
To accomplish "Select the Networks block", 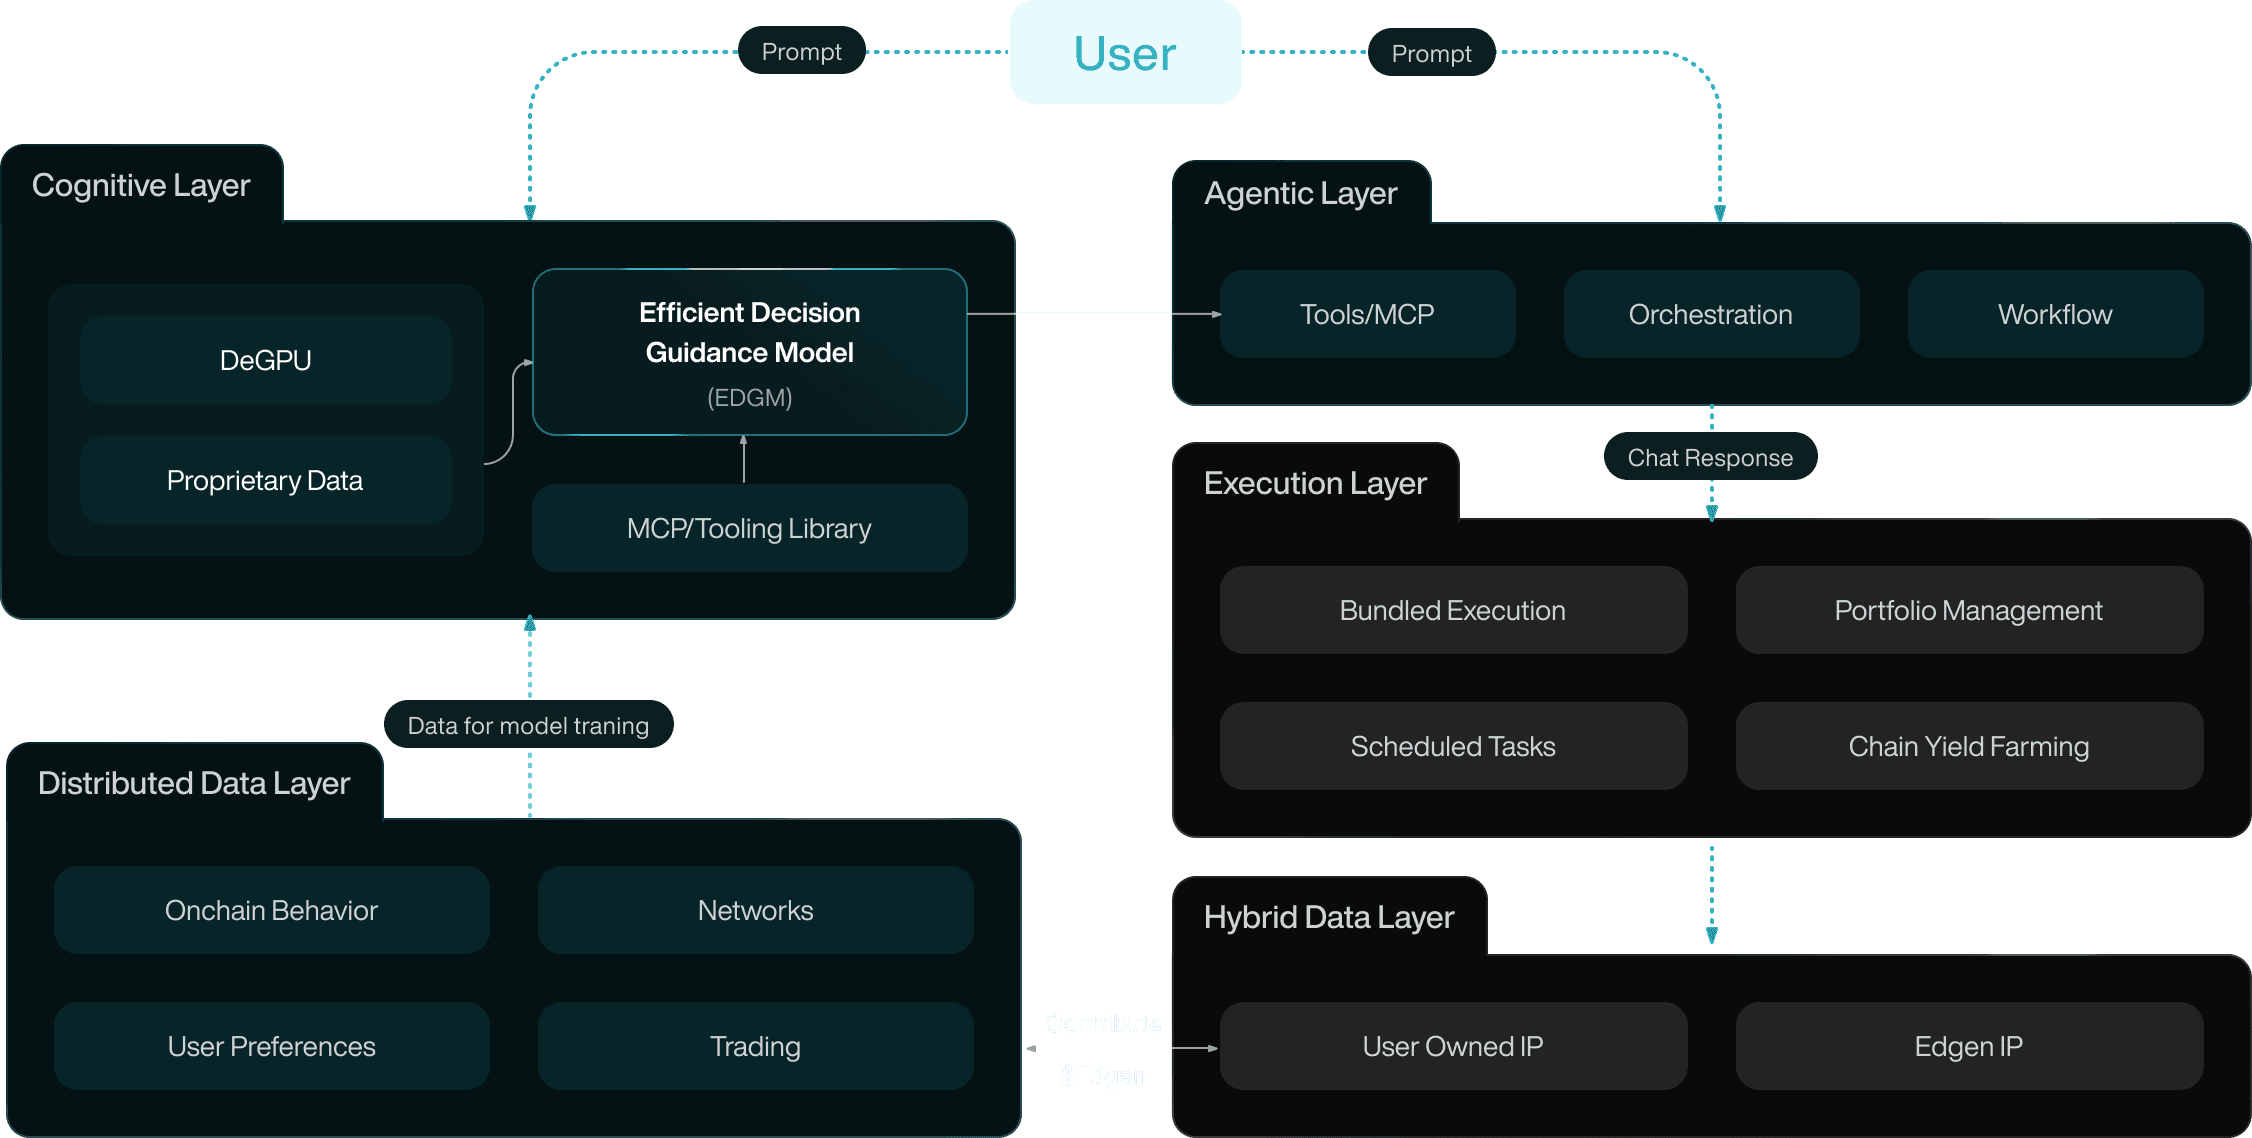I will click(x=756, y=910).
